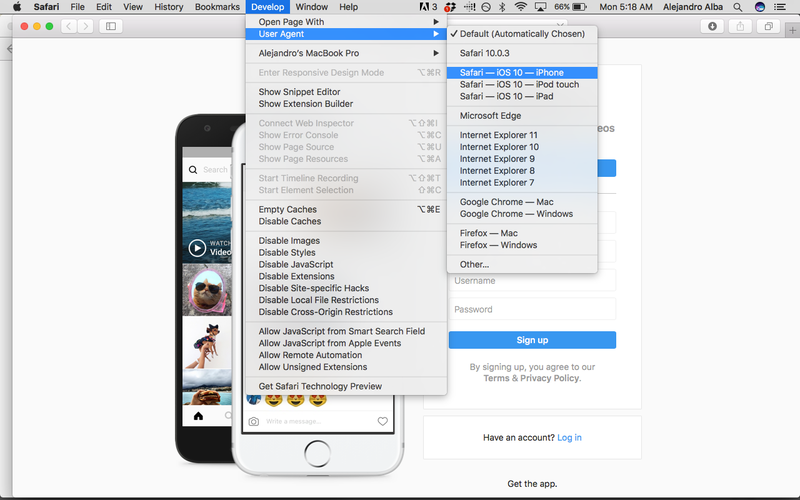This screenshot has height=500, width=800.
Task: Toggle Disable Images option
Action: pos(289,240)
